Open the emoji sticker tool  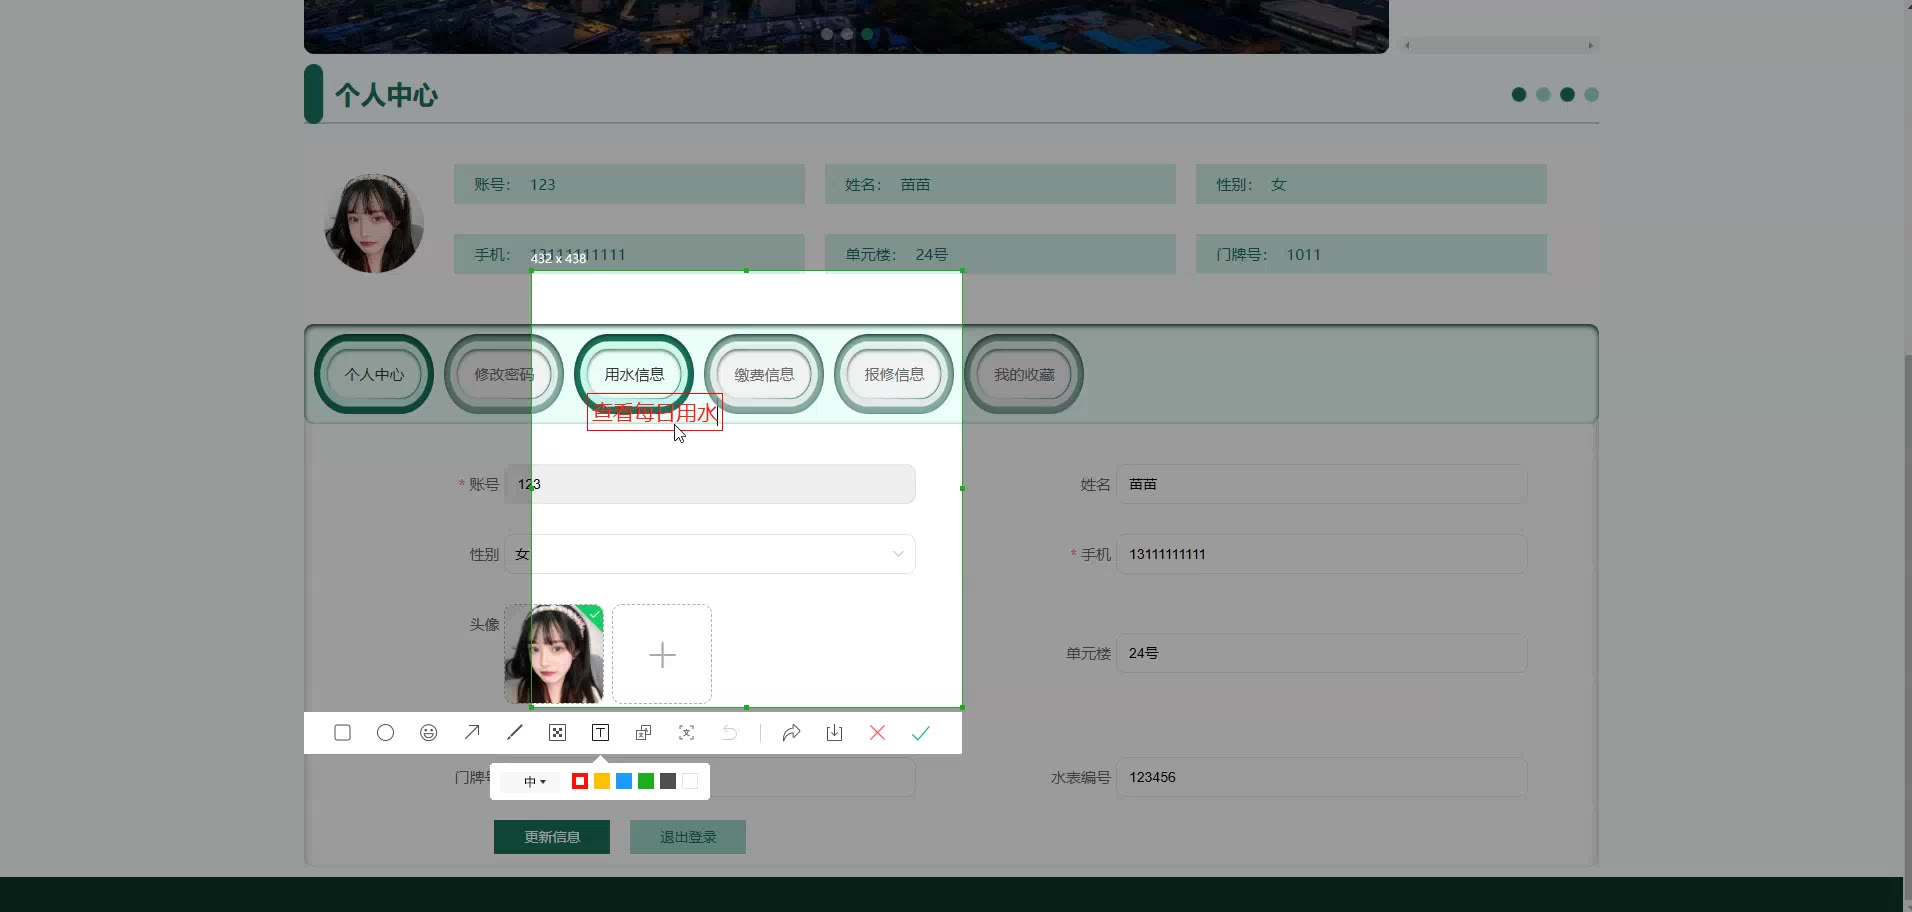click(428, 733)
